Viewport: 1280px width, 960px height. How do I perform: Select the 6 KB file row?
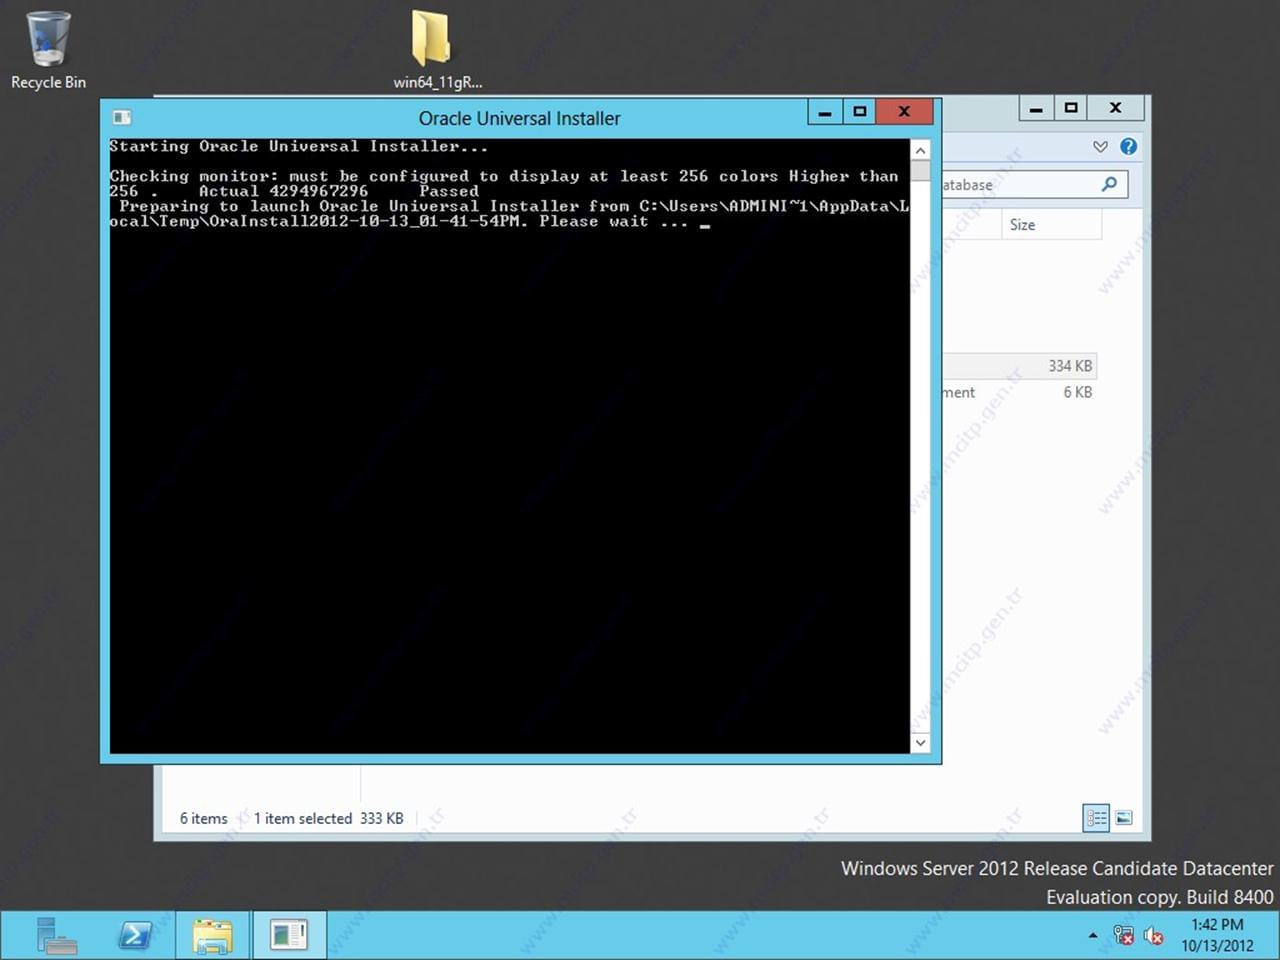1019,392
